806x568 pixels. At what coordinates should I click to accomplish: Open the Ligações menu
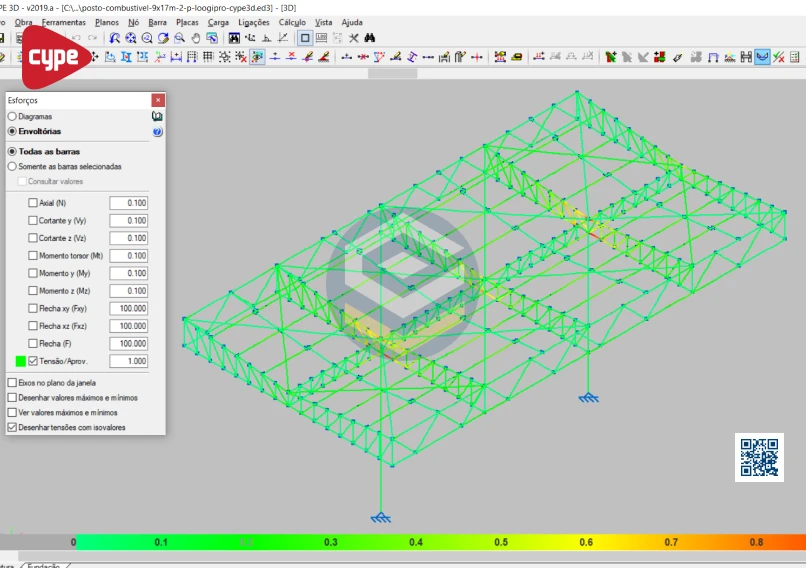[253, 21]
